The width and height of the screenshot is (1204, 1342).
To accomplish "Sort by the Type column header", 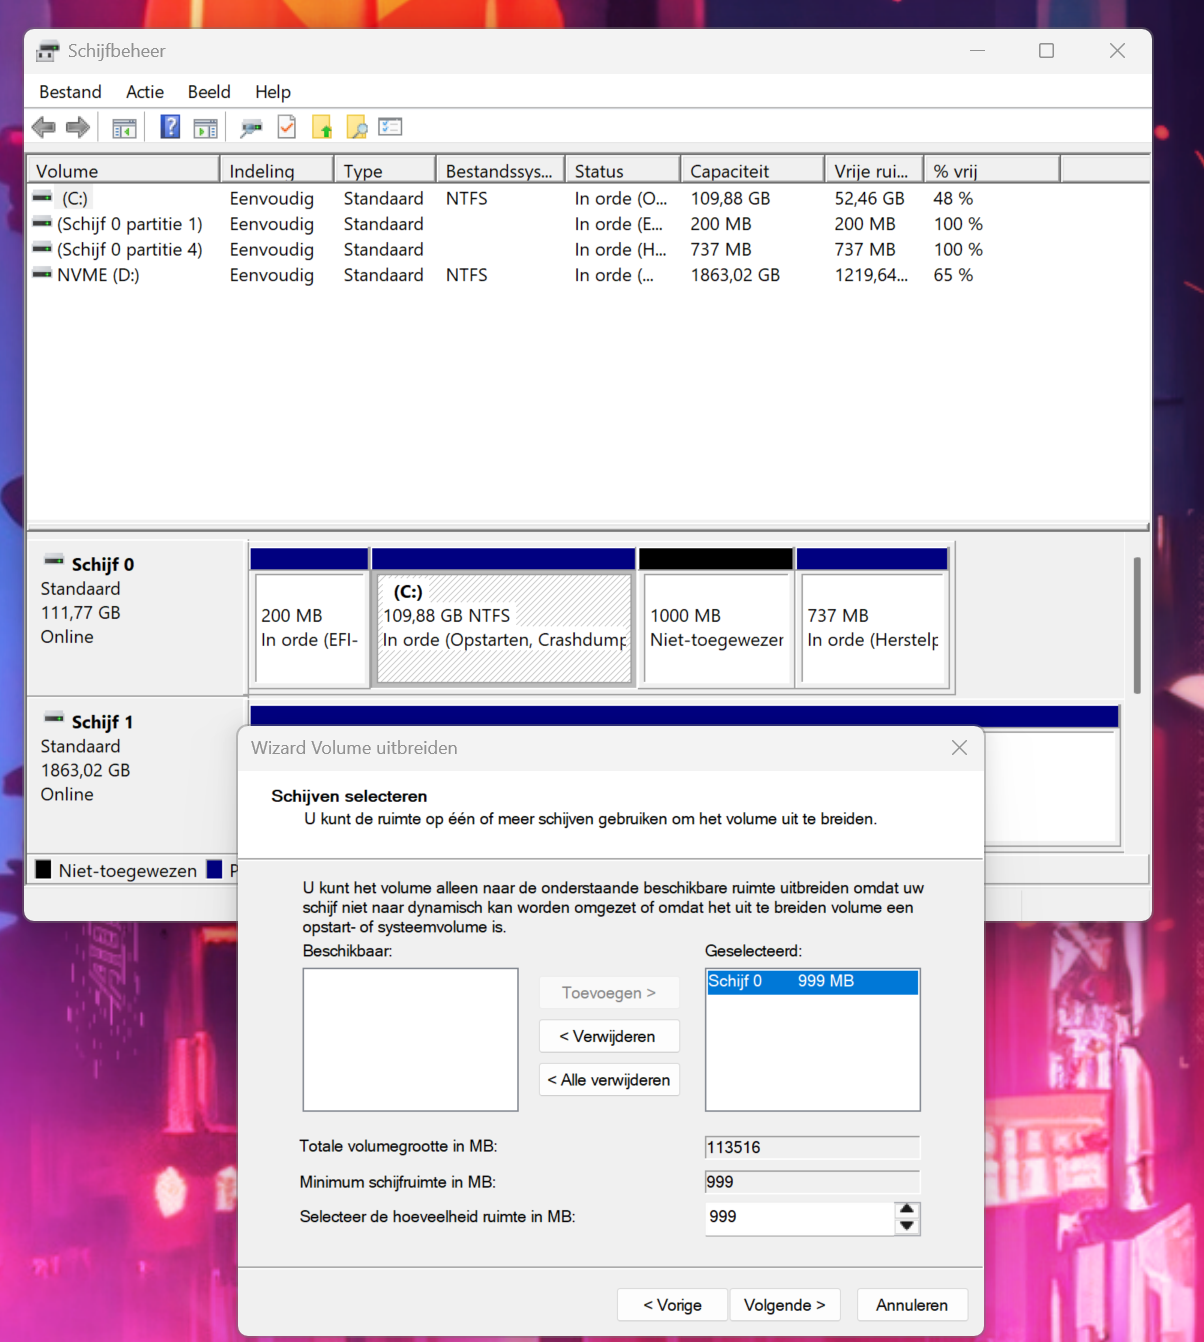I will (x=385, y=170).
